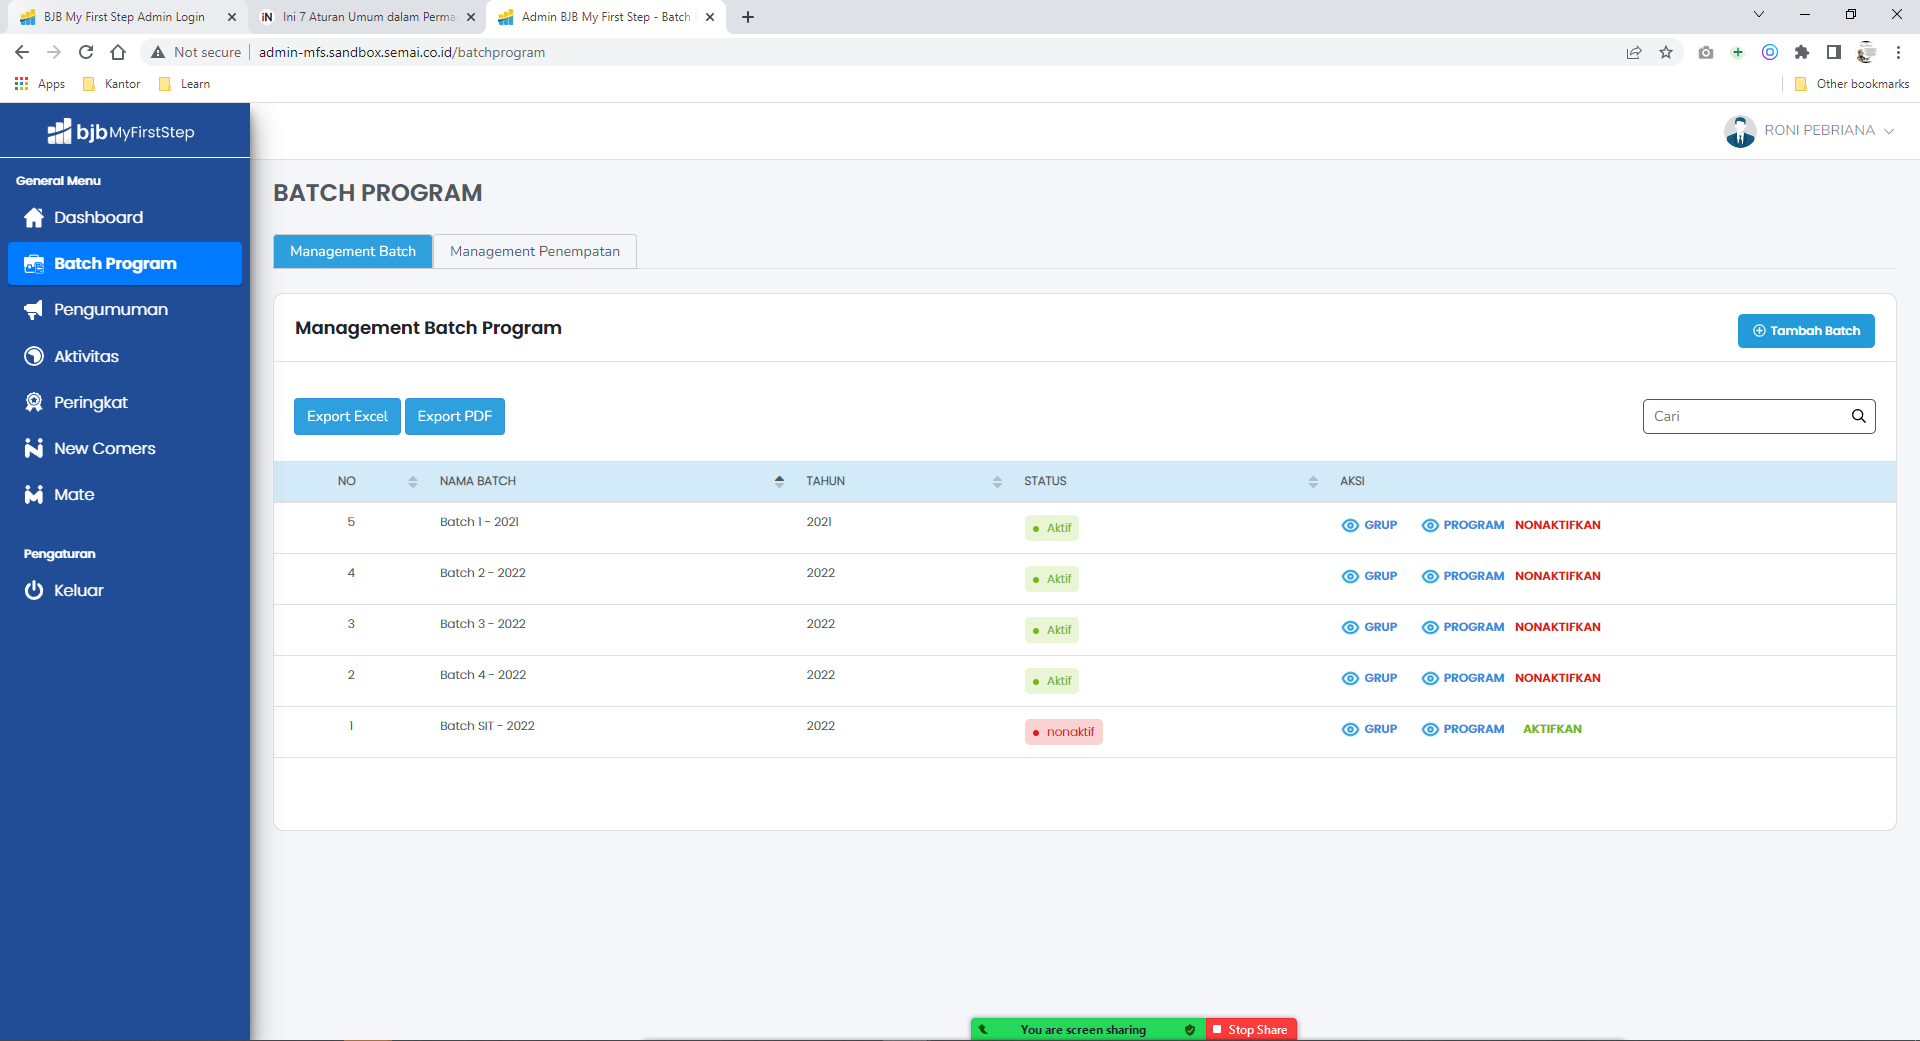Open the Mate sidebar icon
The height and width of the screenshot is (1041, 1920).
coord(34,495)
